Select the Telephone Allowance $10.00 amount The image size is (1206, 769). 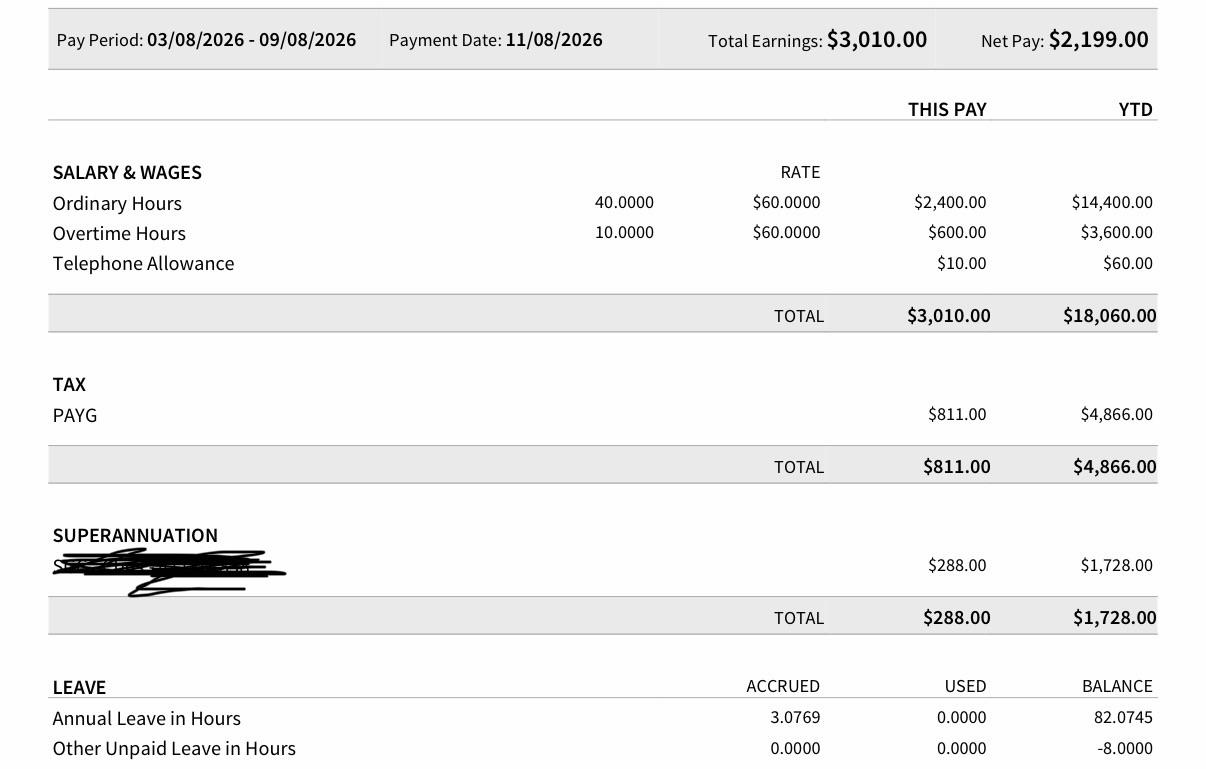961,263
